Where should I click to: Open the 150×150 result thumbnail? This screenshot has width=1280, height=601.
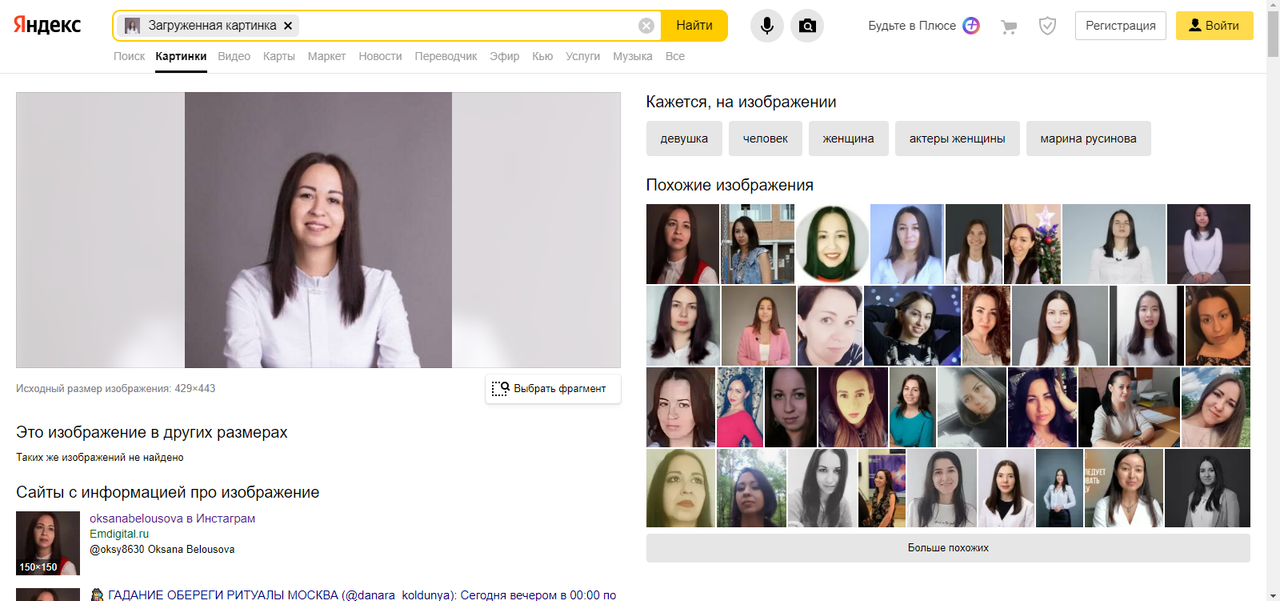[x=48, y=543]
